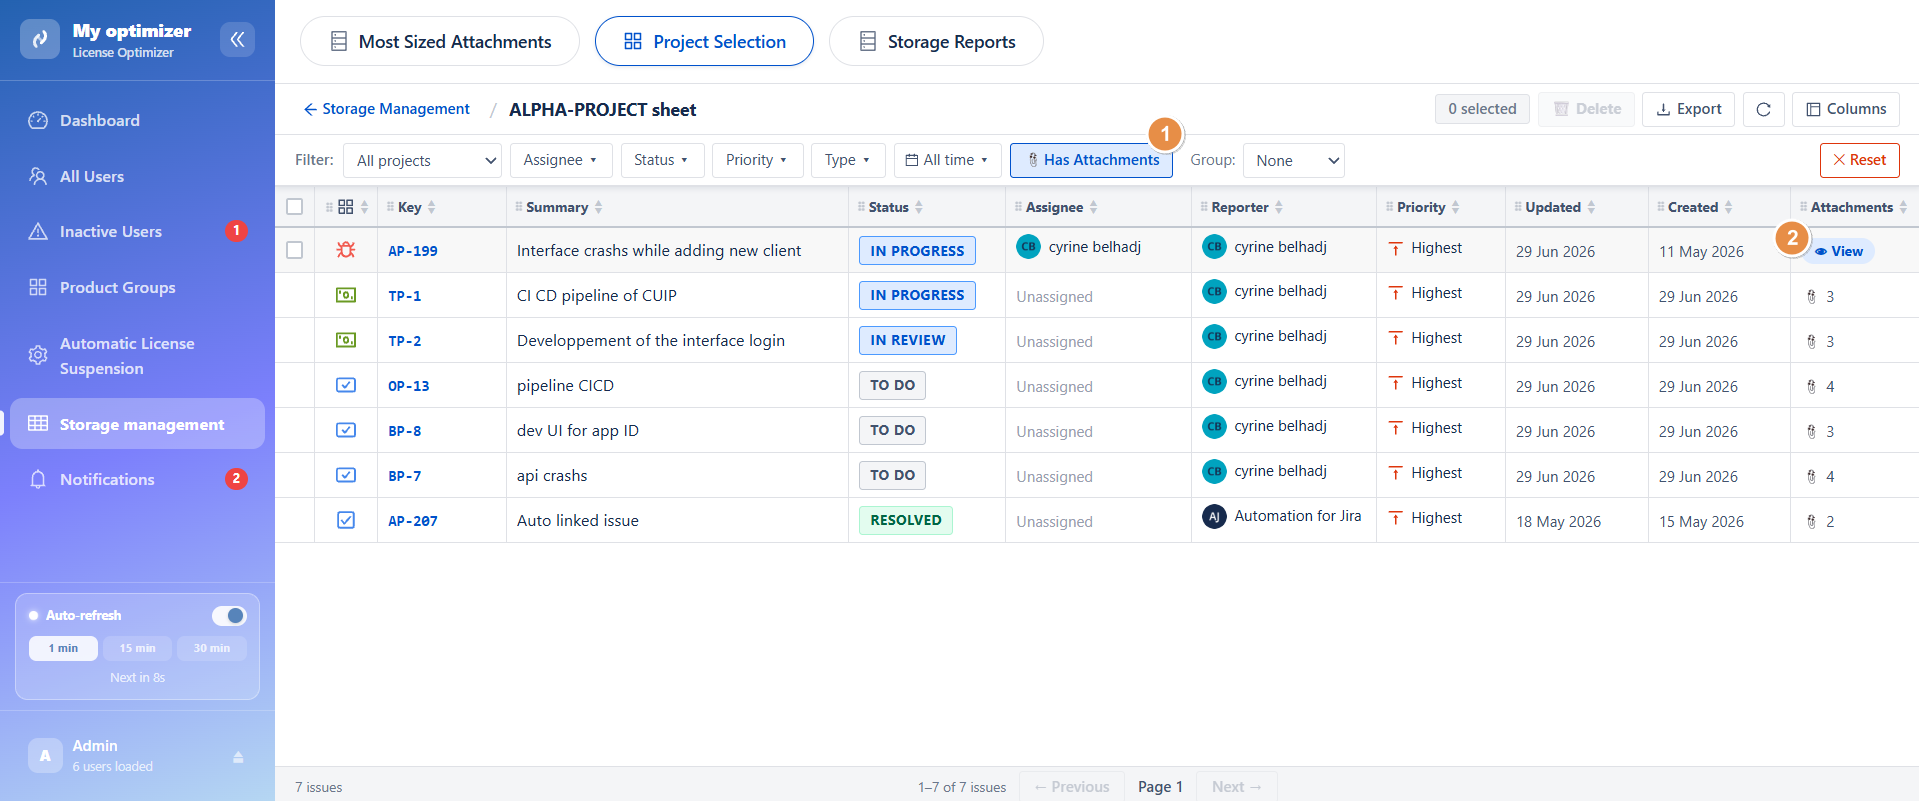The image size is (1919, 801).
Task: Collapse sidebar with double-chevron icon
Action: tap(237, 39)
